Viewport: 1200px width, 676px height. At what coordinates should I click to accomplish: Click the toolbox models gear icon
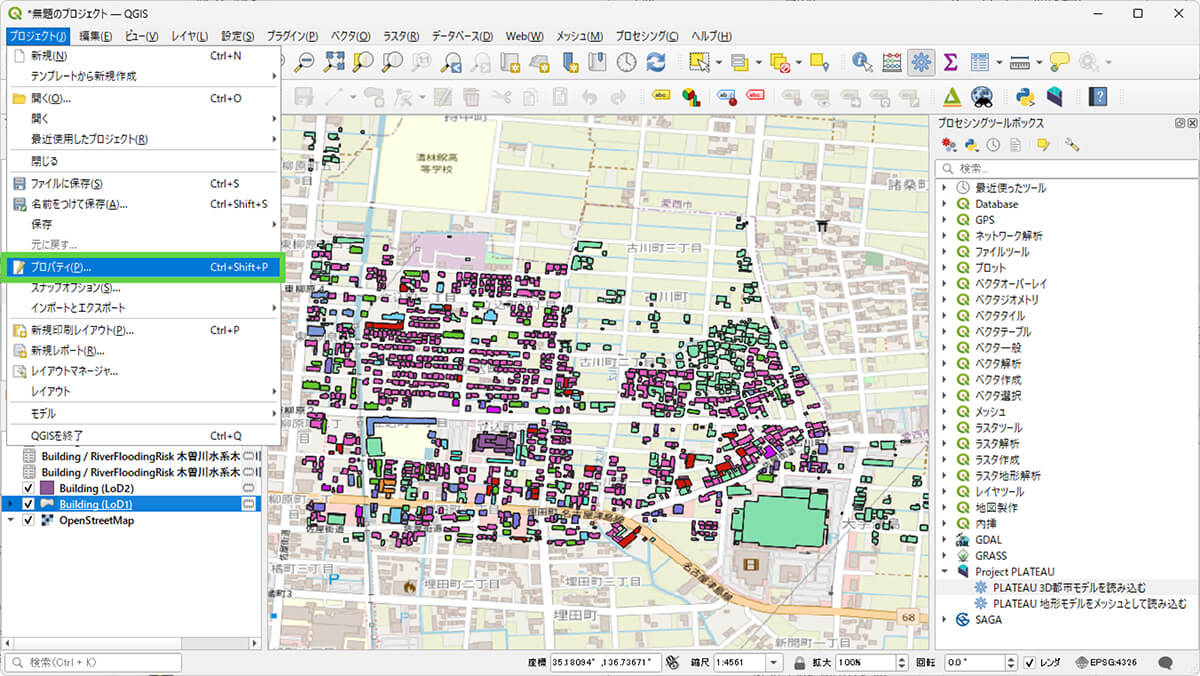(x=948, y=145)
